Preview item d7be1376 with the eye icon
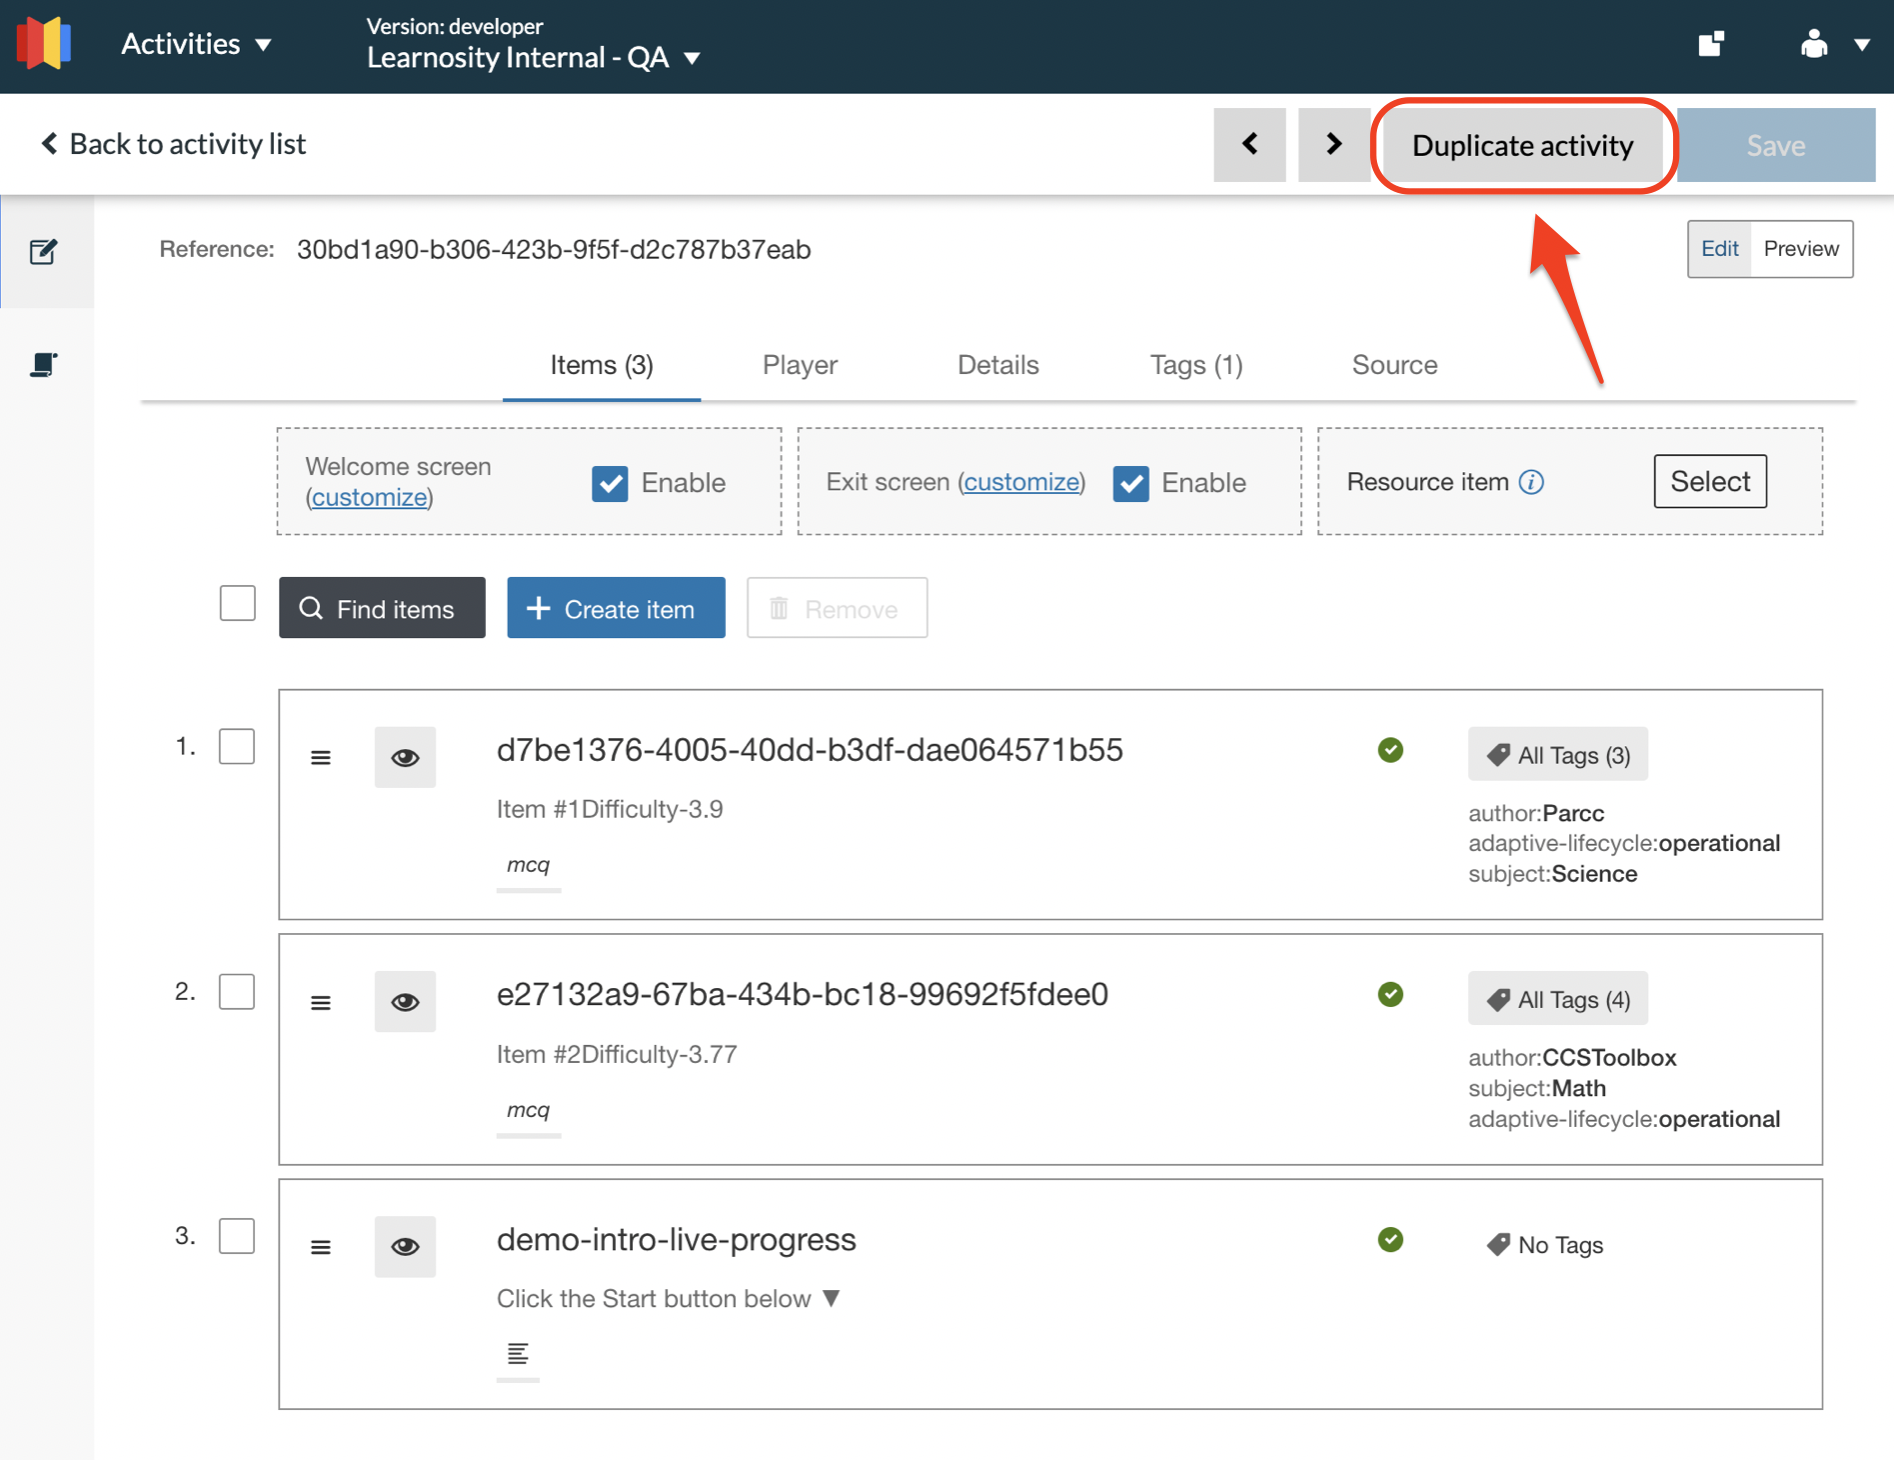Image resolution: width=1894 pixels, height=1460 pixels. pyautogui.click(x=405, y=757)
